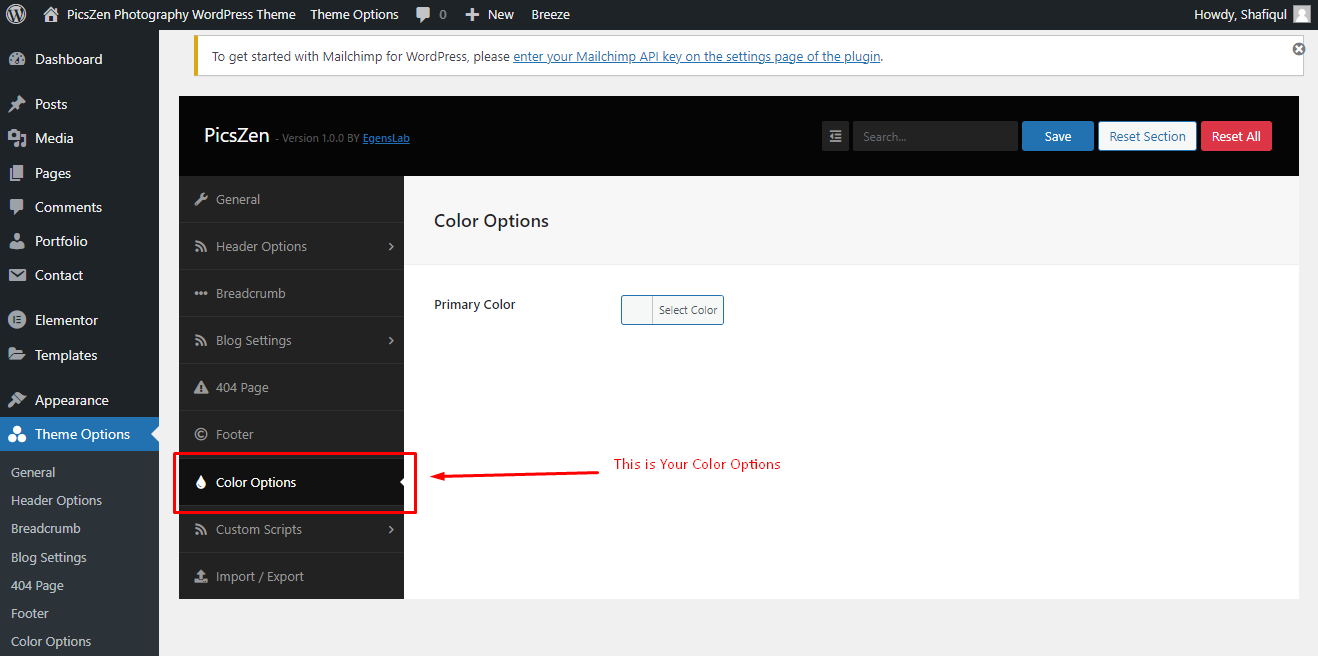The width and height of the screenshot is (1318, 656).
Task: Click the Breadcrumb ellipsis icon
Action: (x=201, y=293)
